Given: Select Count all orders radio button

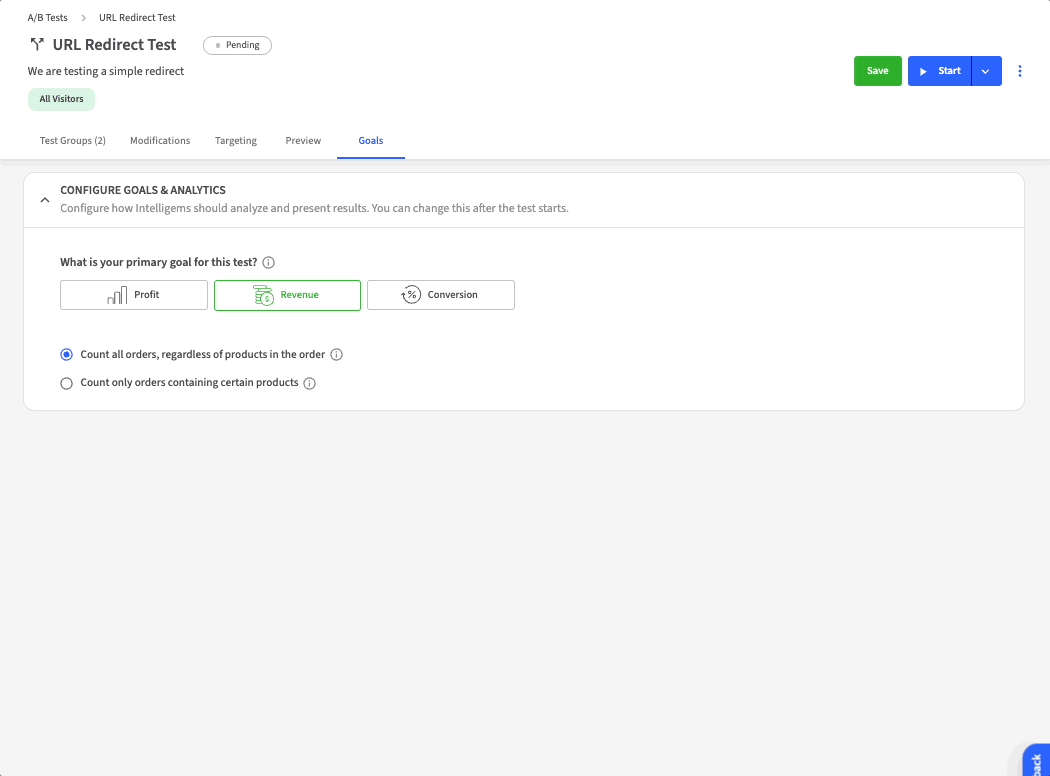Looking at the screenshot, I should (x=67, y=355).
